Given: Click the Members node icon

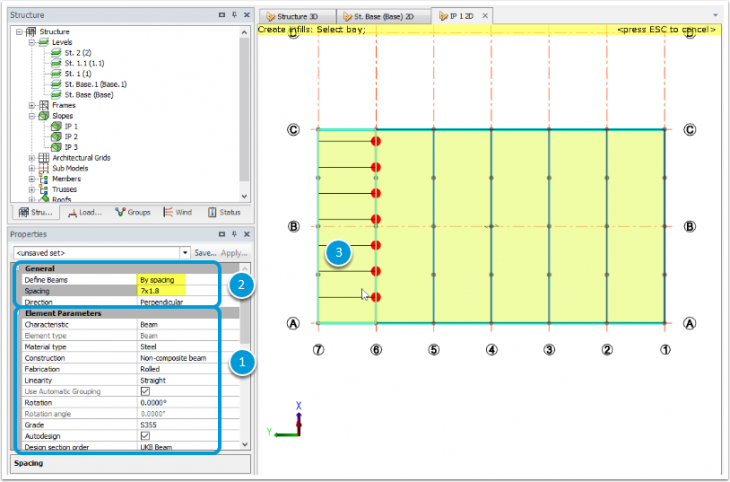Looking at the screenshot, I should pos(43,179).
